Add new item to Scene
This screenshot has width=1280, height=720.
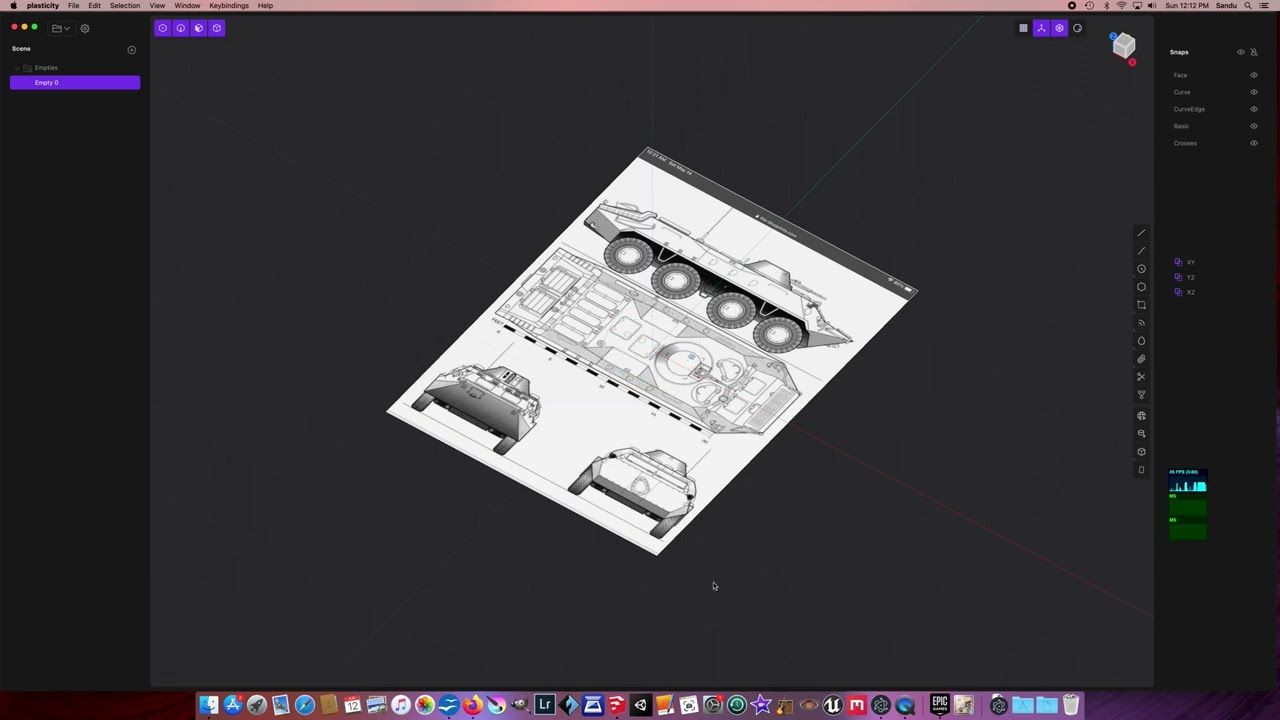tap(131, 49)
